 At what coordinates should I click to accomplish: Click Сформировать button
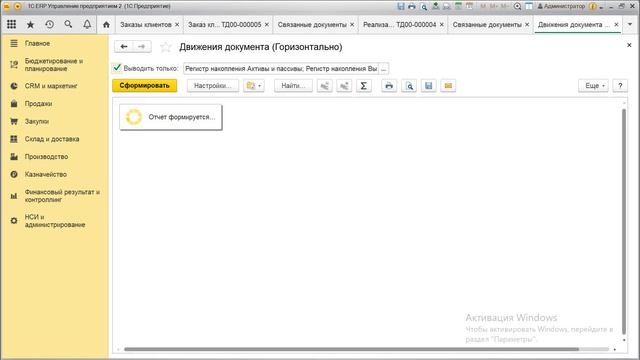144,86
